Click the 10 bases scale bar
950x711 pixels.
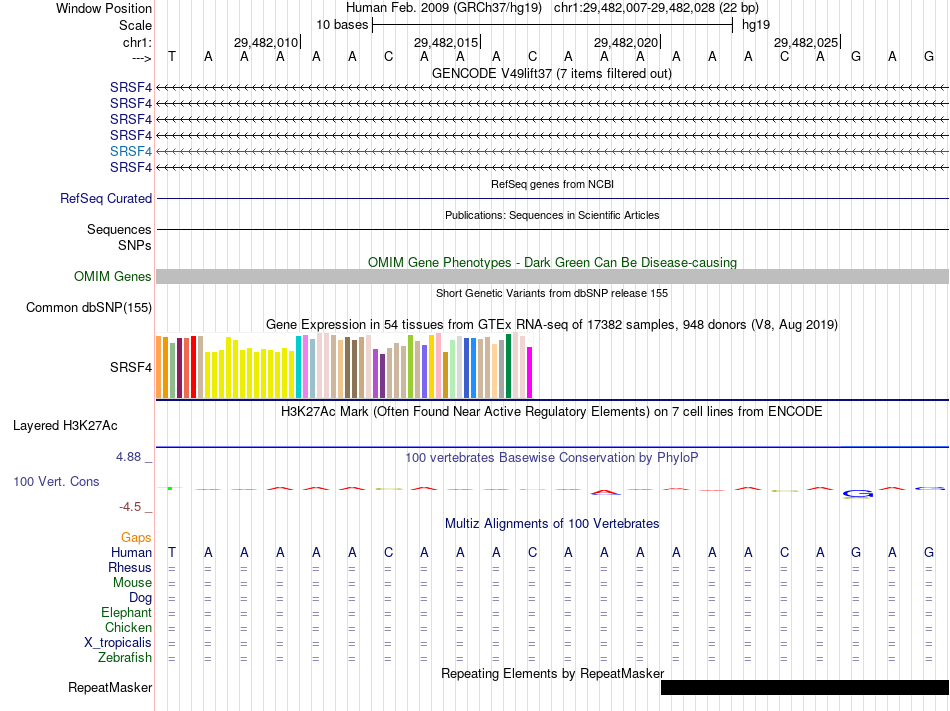point(552,23)
